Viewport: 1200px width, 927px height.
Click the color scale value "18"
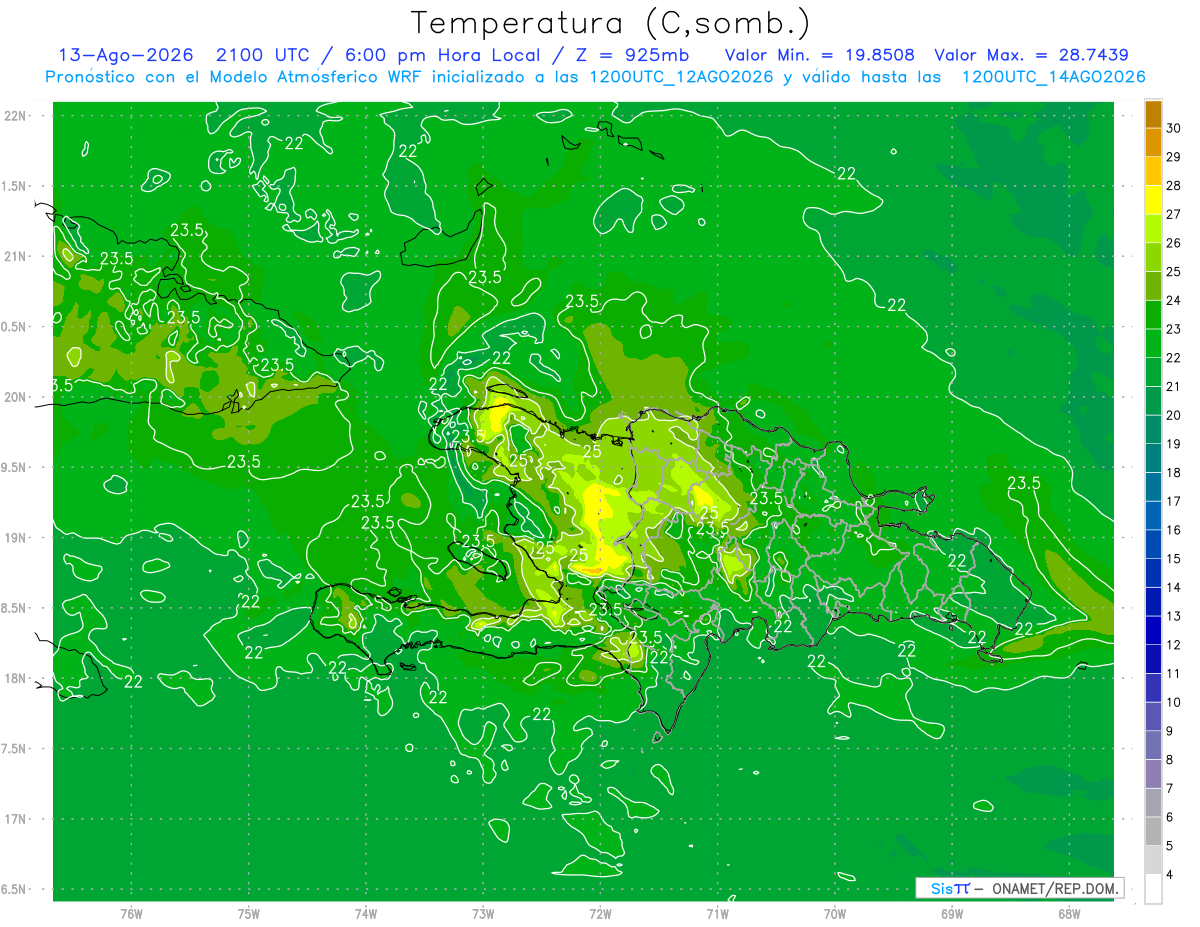click(1174, 473)
